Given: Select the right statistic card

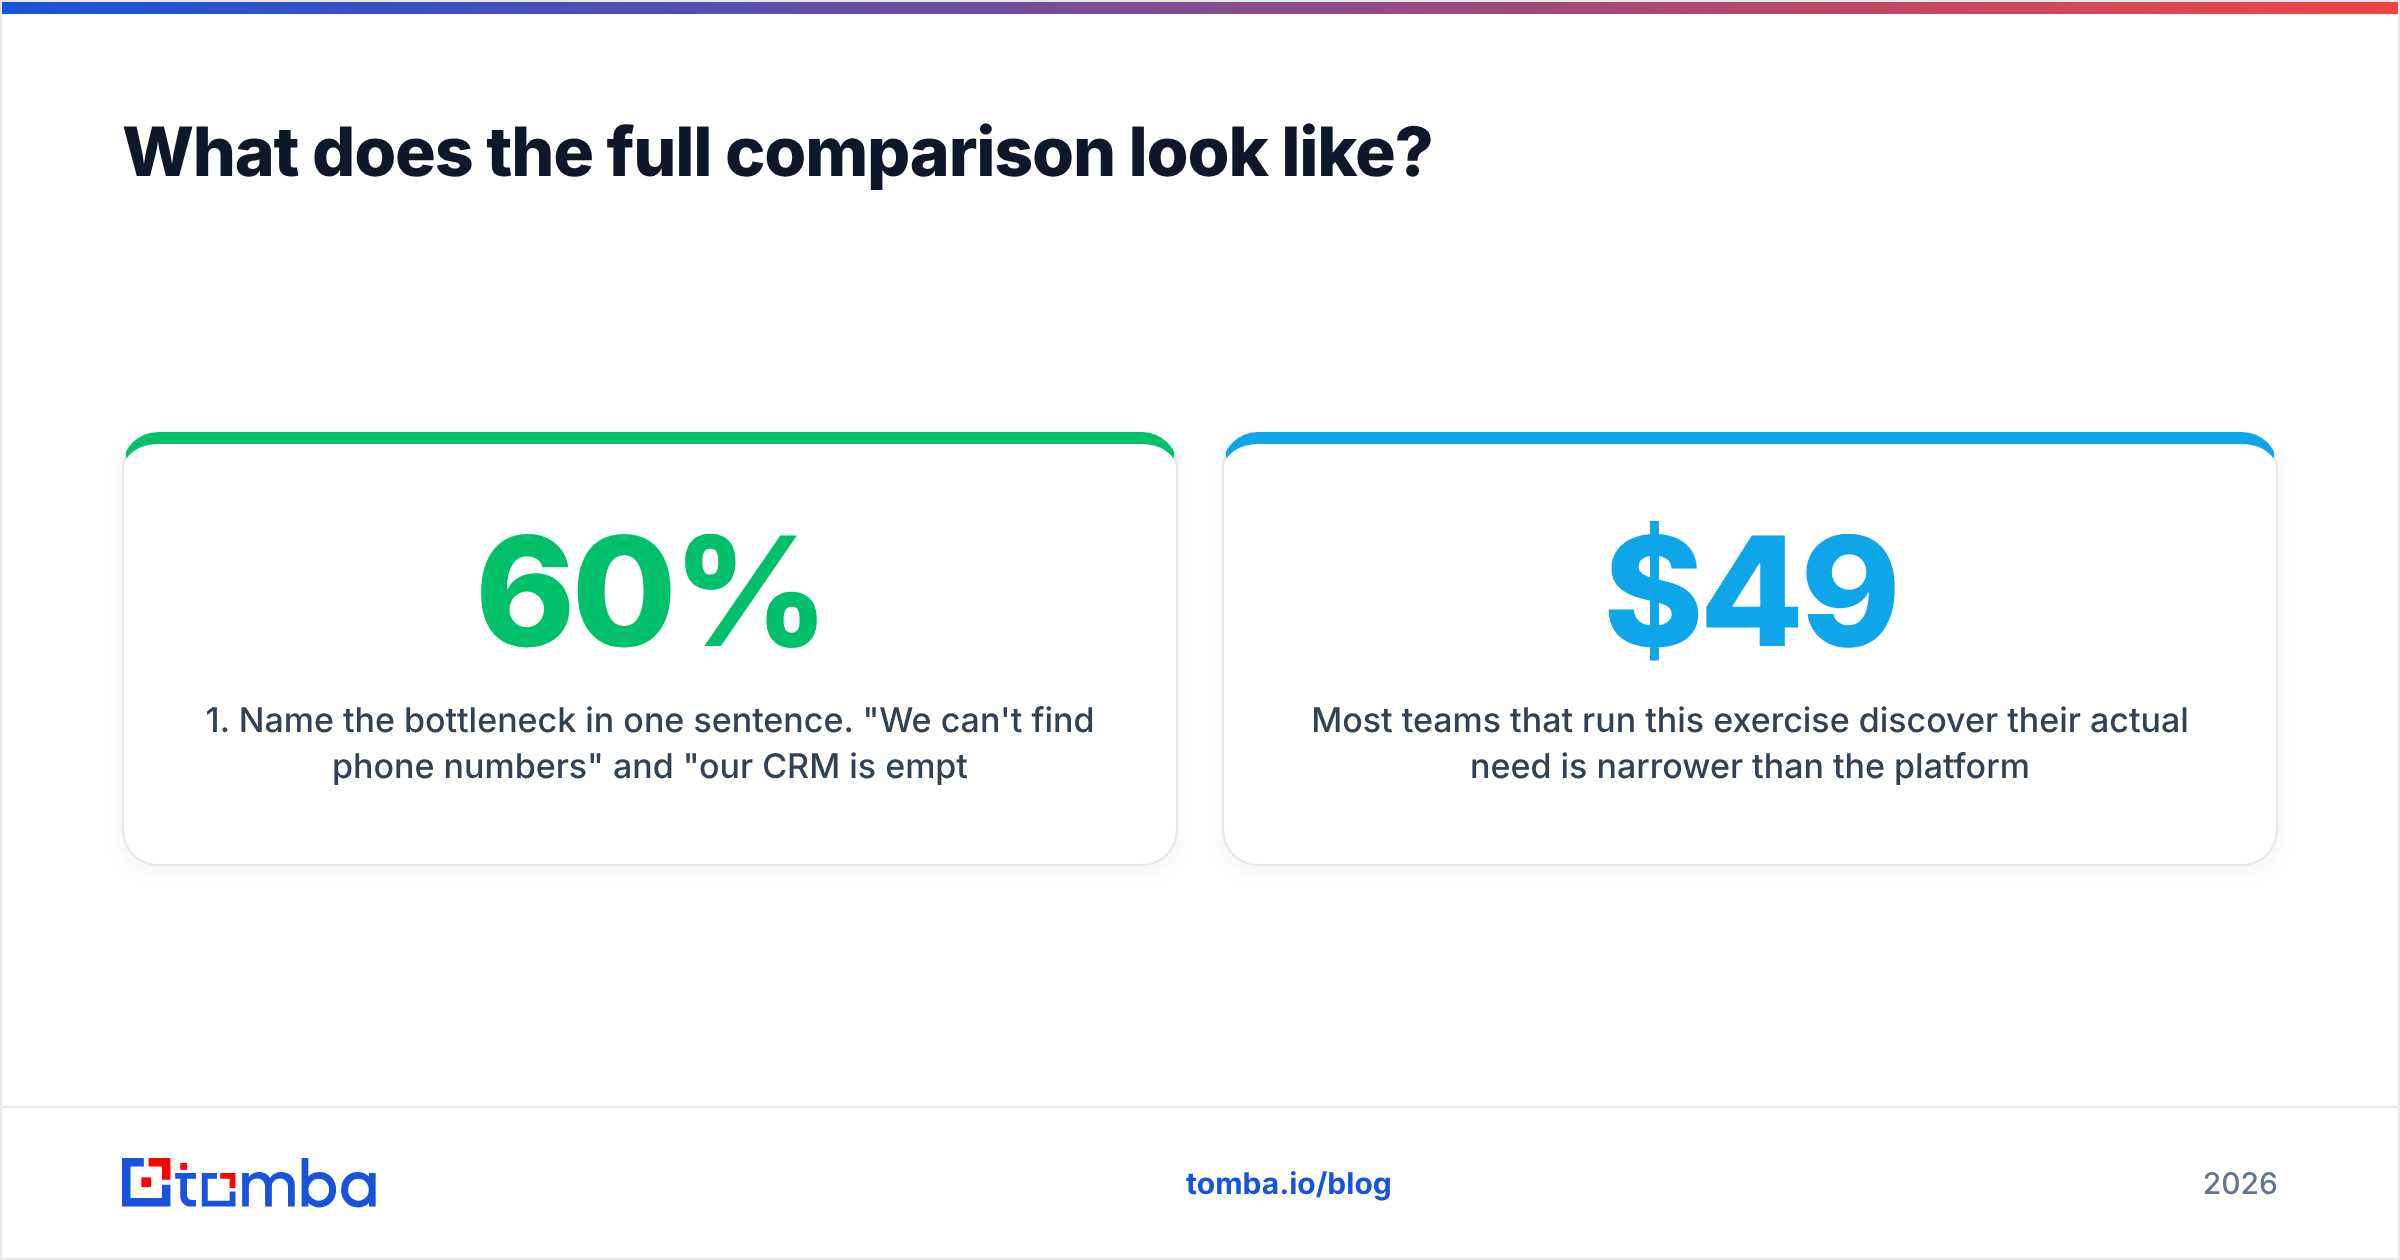Looking at the screenshot, I should tap(1750, 648).
